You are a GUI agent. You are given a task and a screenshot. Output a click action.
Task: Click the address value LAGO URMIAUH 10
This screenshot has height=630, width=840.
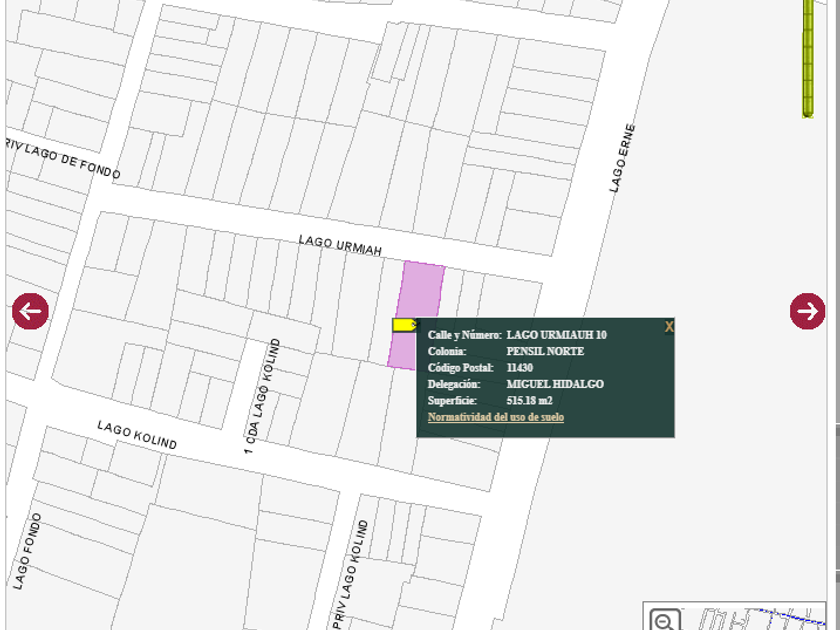(x=557, y=335)
